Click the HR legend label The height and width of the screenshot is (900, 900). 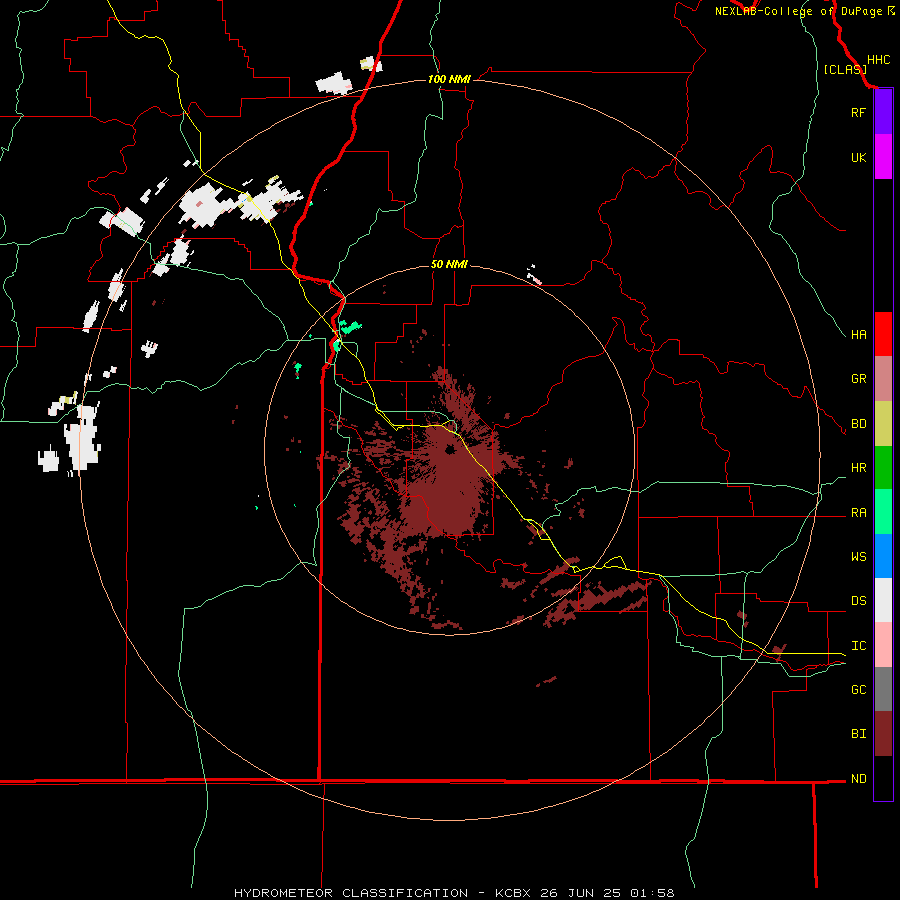pos(858,468)
